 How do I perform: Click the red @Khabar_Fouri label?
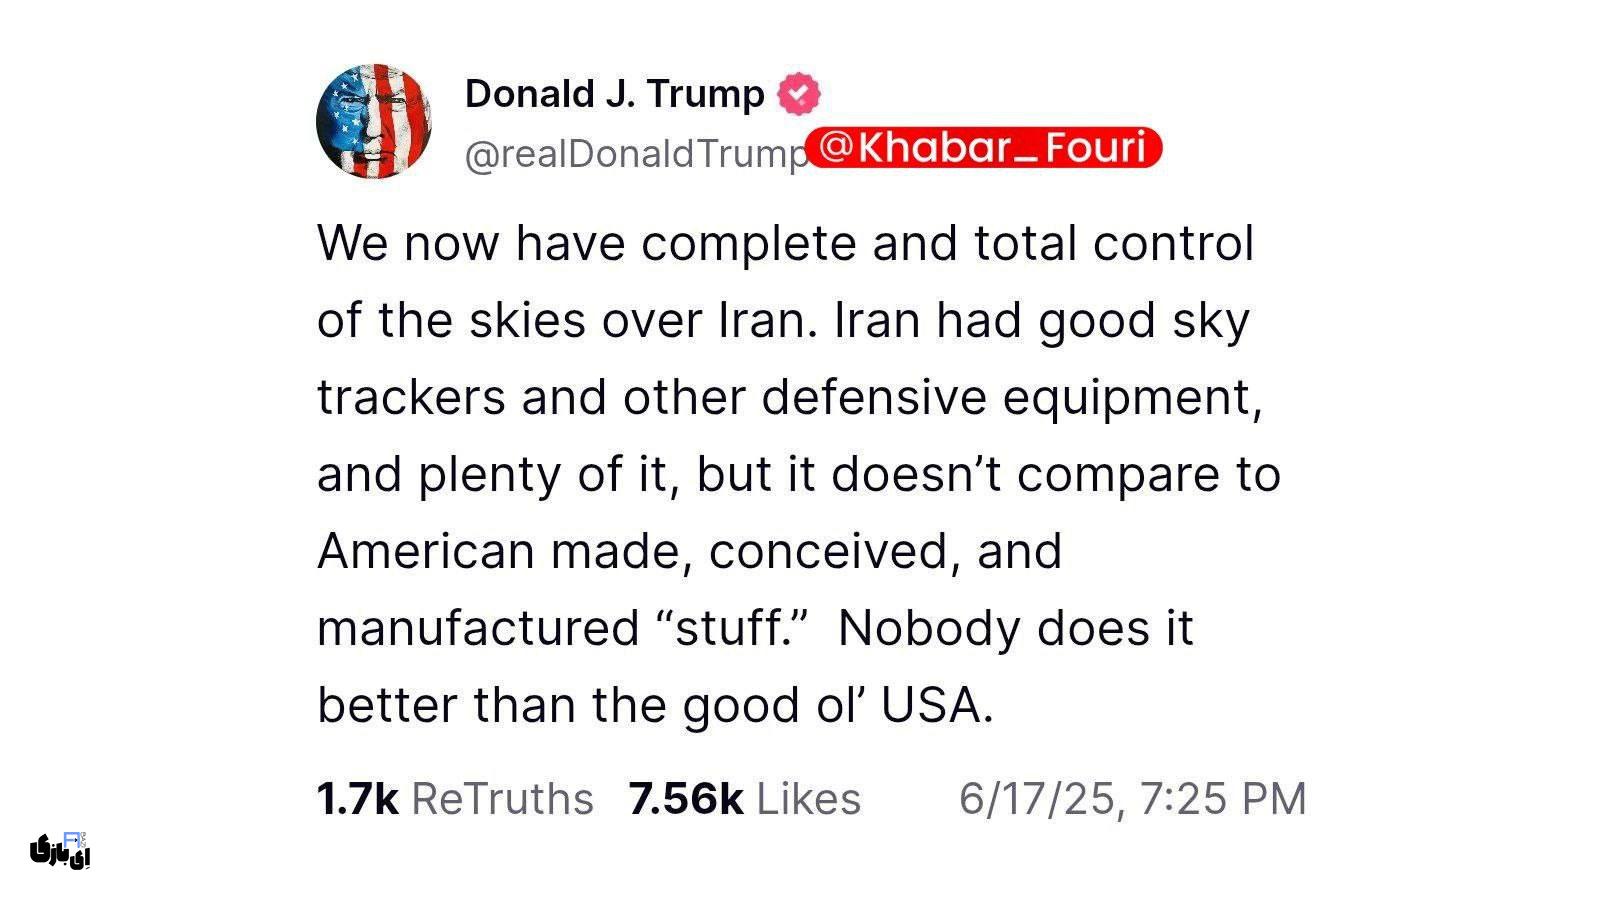pos(984,147)
